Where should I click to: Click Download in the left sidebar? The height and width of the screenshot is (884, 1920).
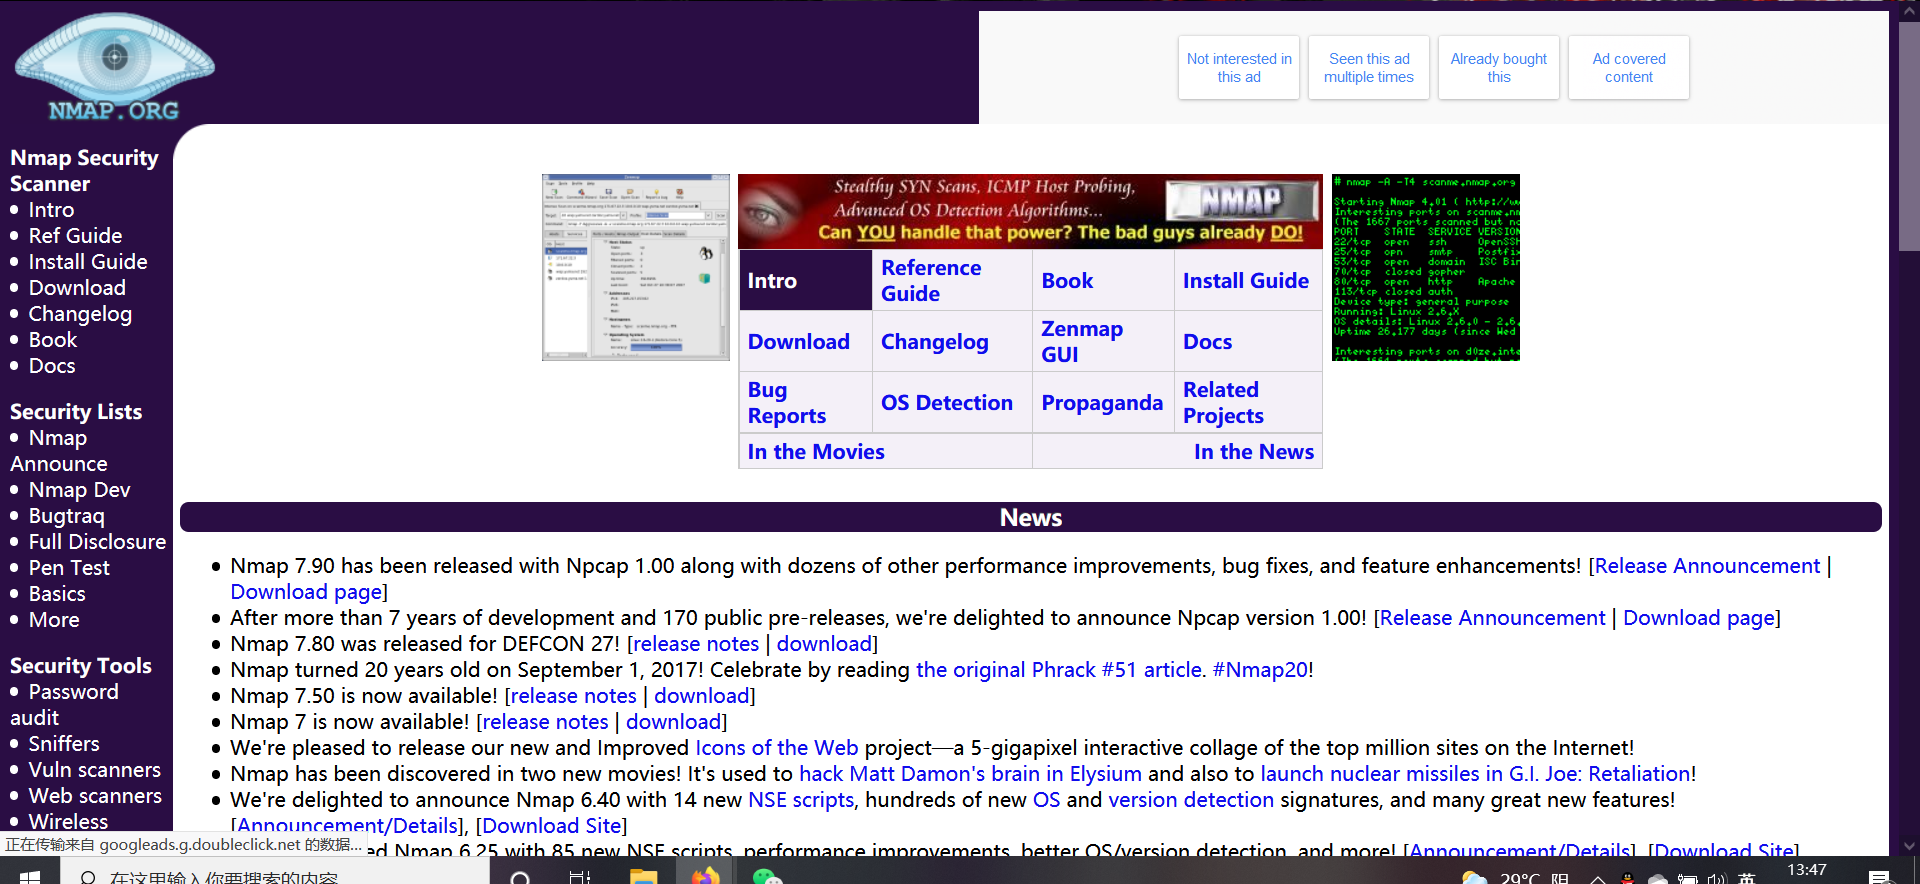[x=77, y=288]
